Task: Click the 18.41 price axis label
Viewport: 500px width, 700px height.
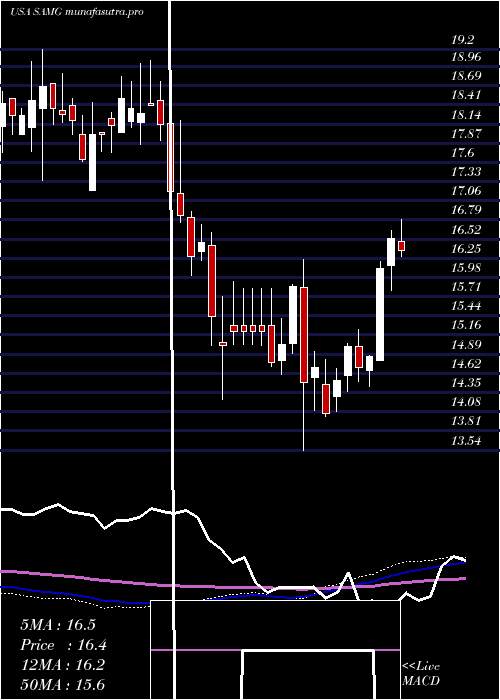Action: pyautogui.click(x=467, y=95)
